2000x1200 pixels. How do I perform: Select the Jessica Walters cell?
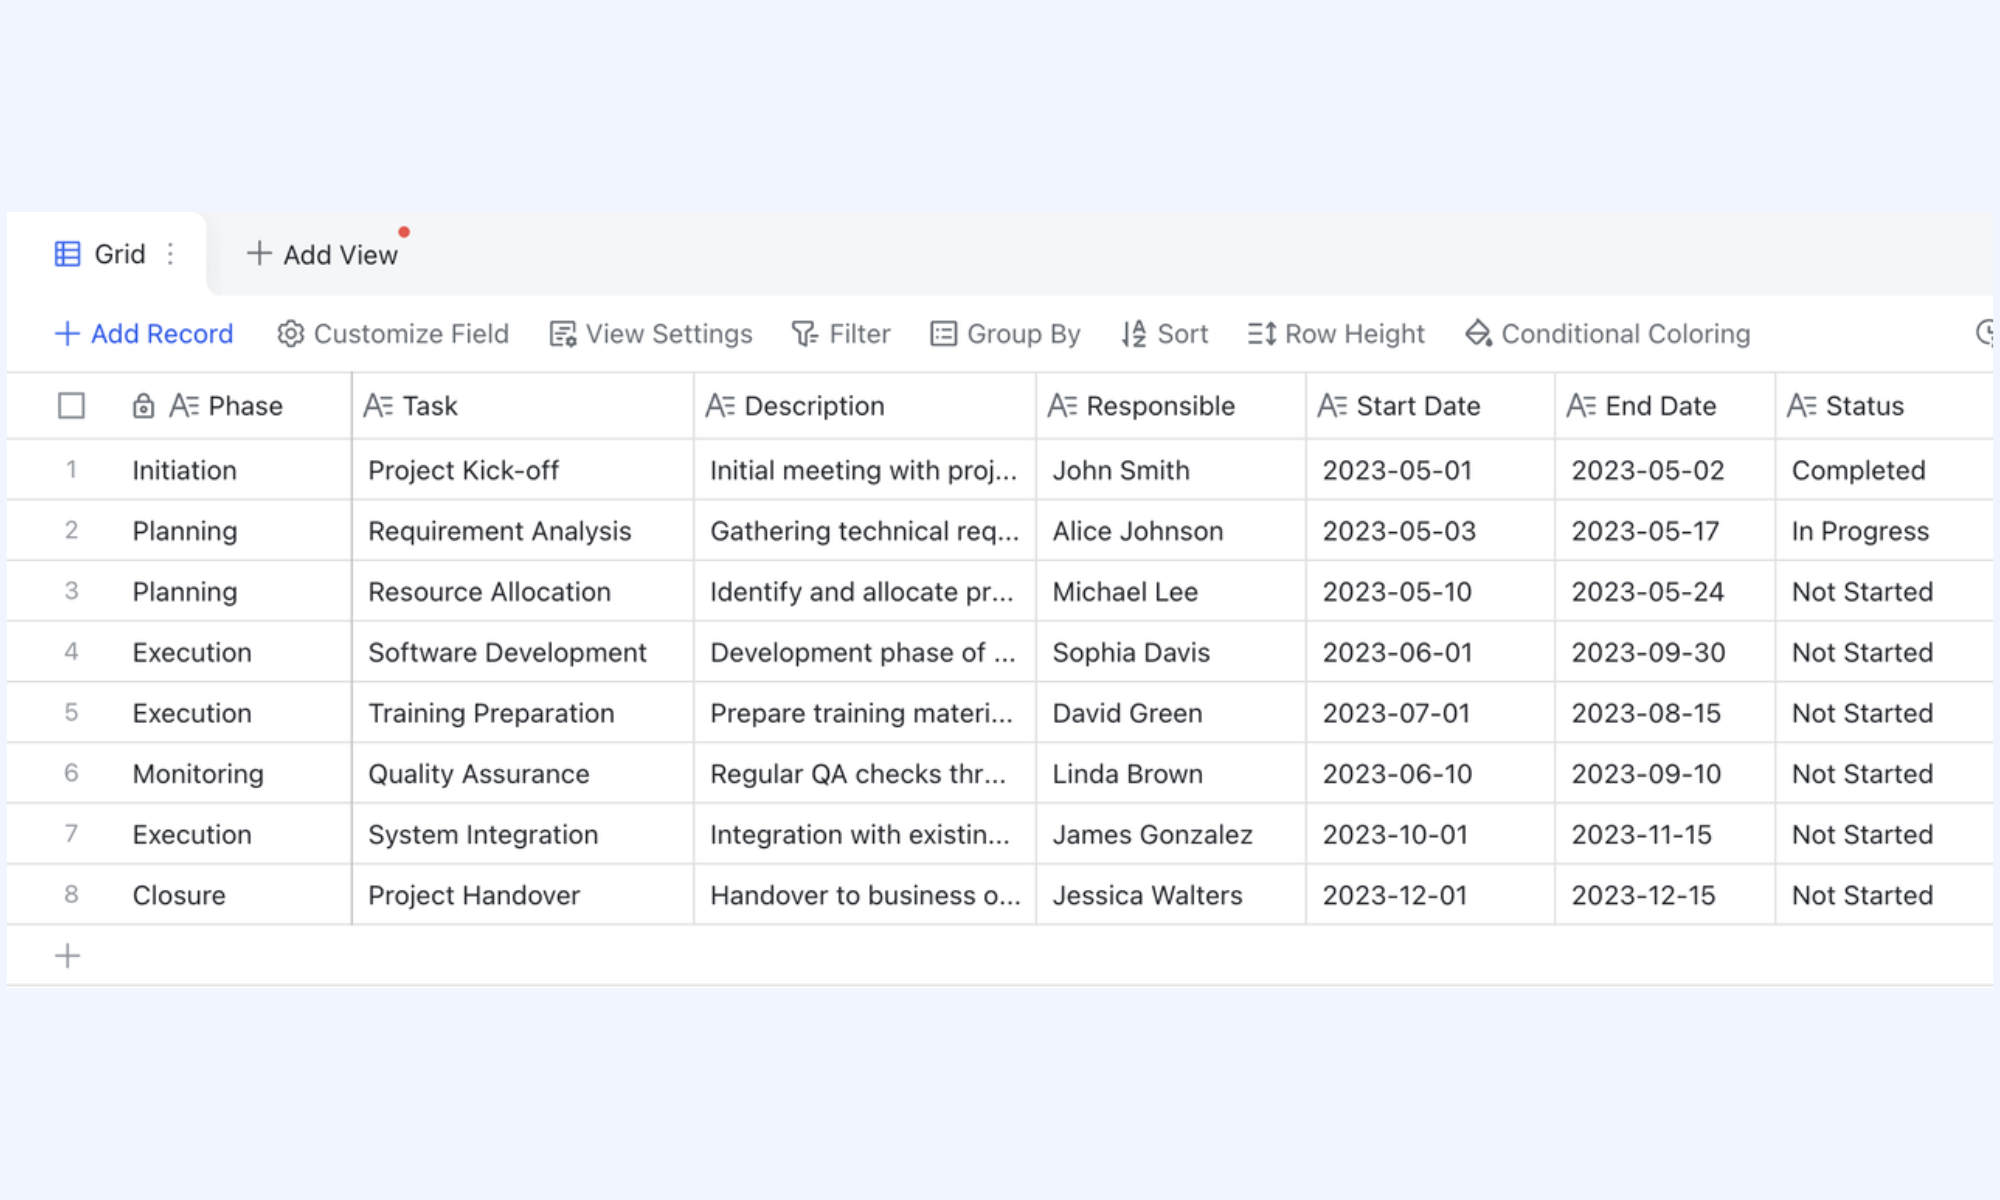coord(1171,895)
